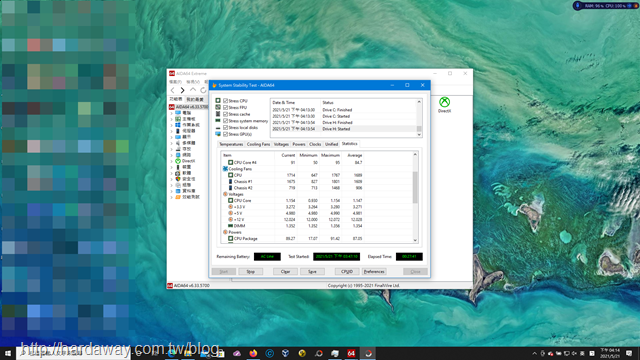Image resolution: width=640 pixels, height=360 pixels.
Task: Click the Clear button
Action: tap(285, 271)
